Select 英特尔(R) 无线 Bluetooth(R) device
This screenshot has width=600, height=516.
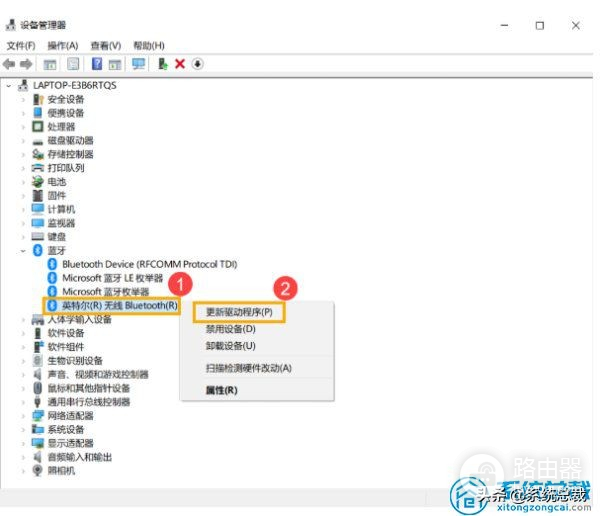click(x=120, y=305)
